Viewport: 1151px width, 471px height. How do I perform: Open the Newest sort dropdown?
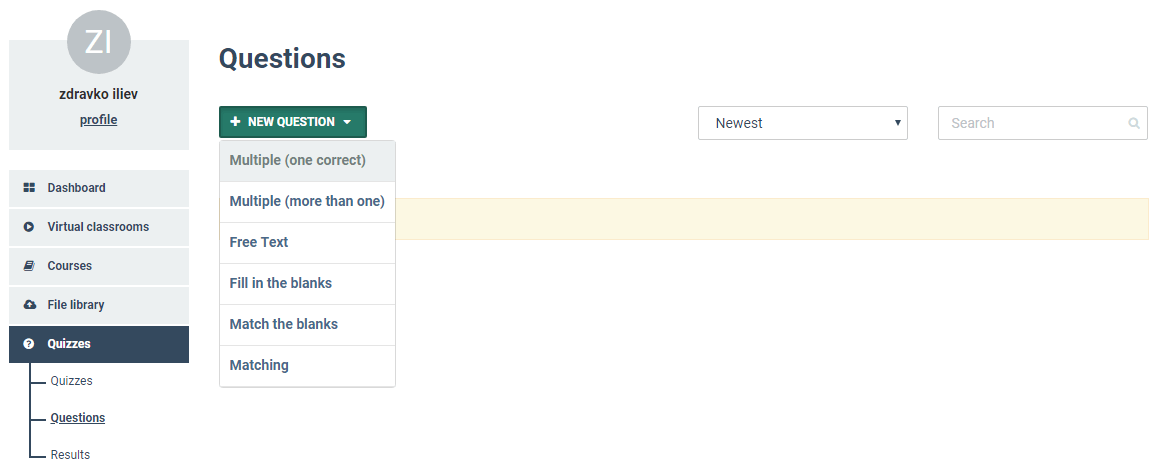tap(802, 123)
